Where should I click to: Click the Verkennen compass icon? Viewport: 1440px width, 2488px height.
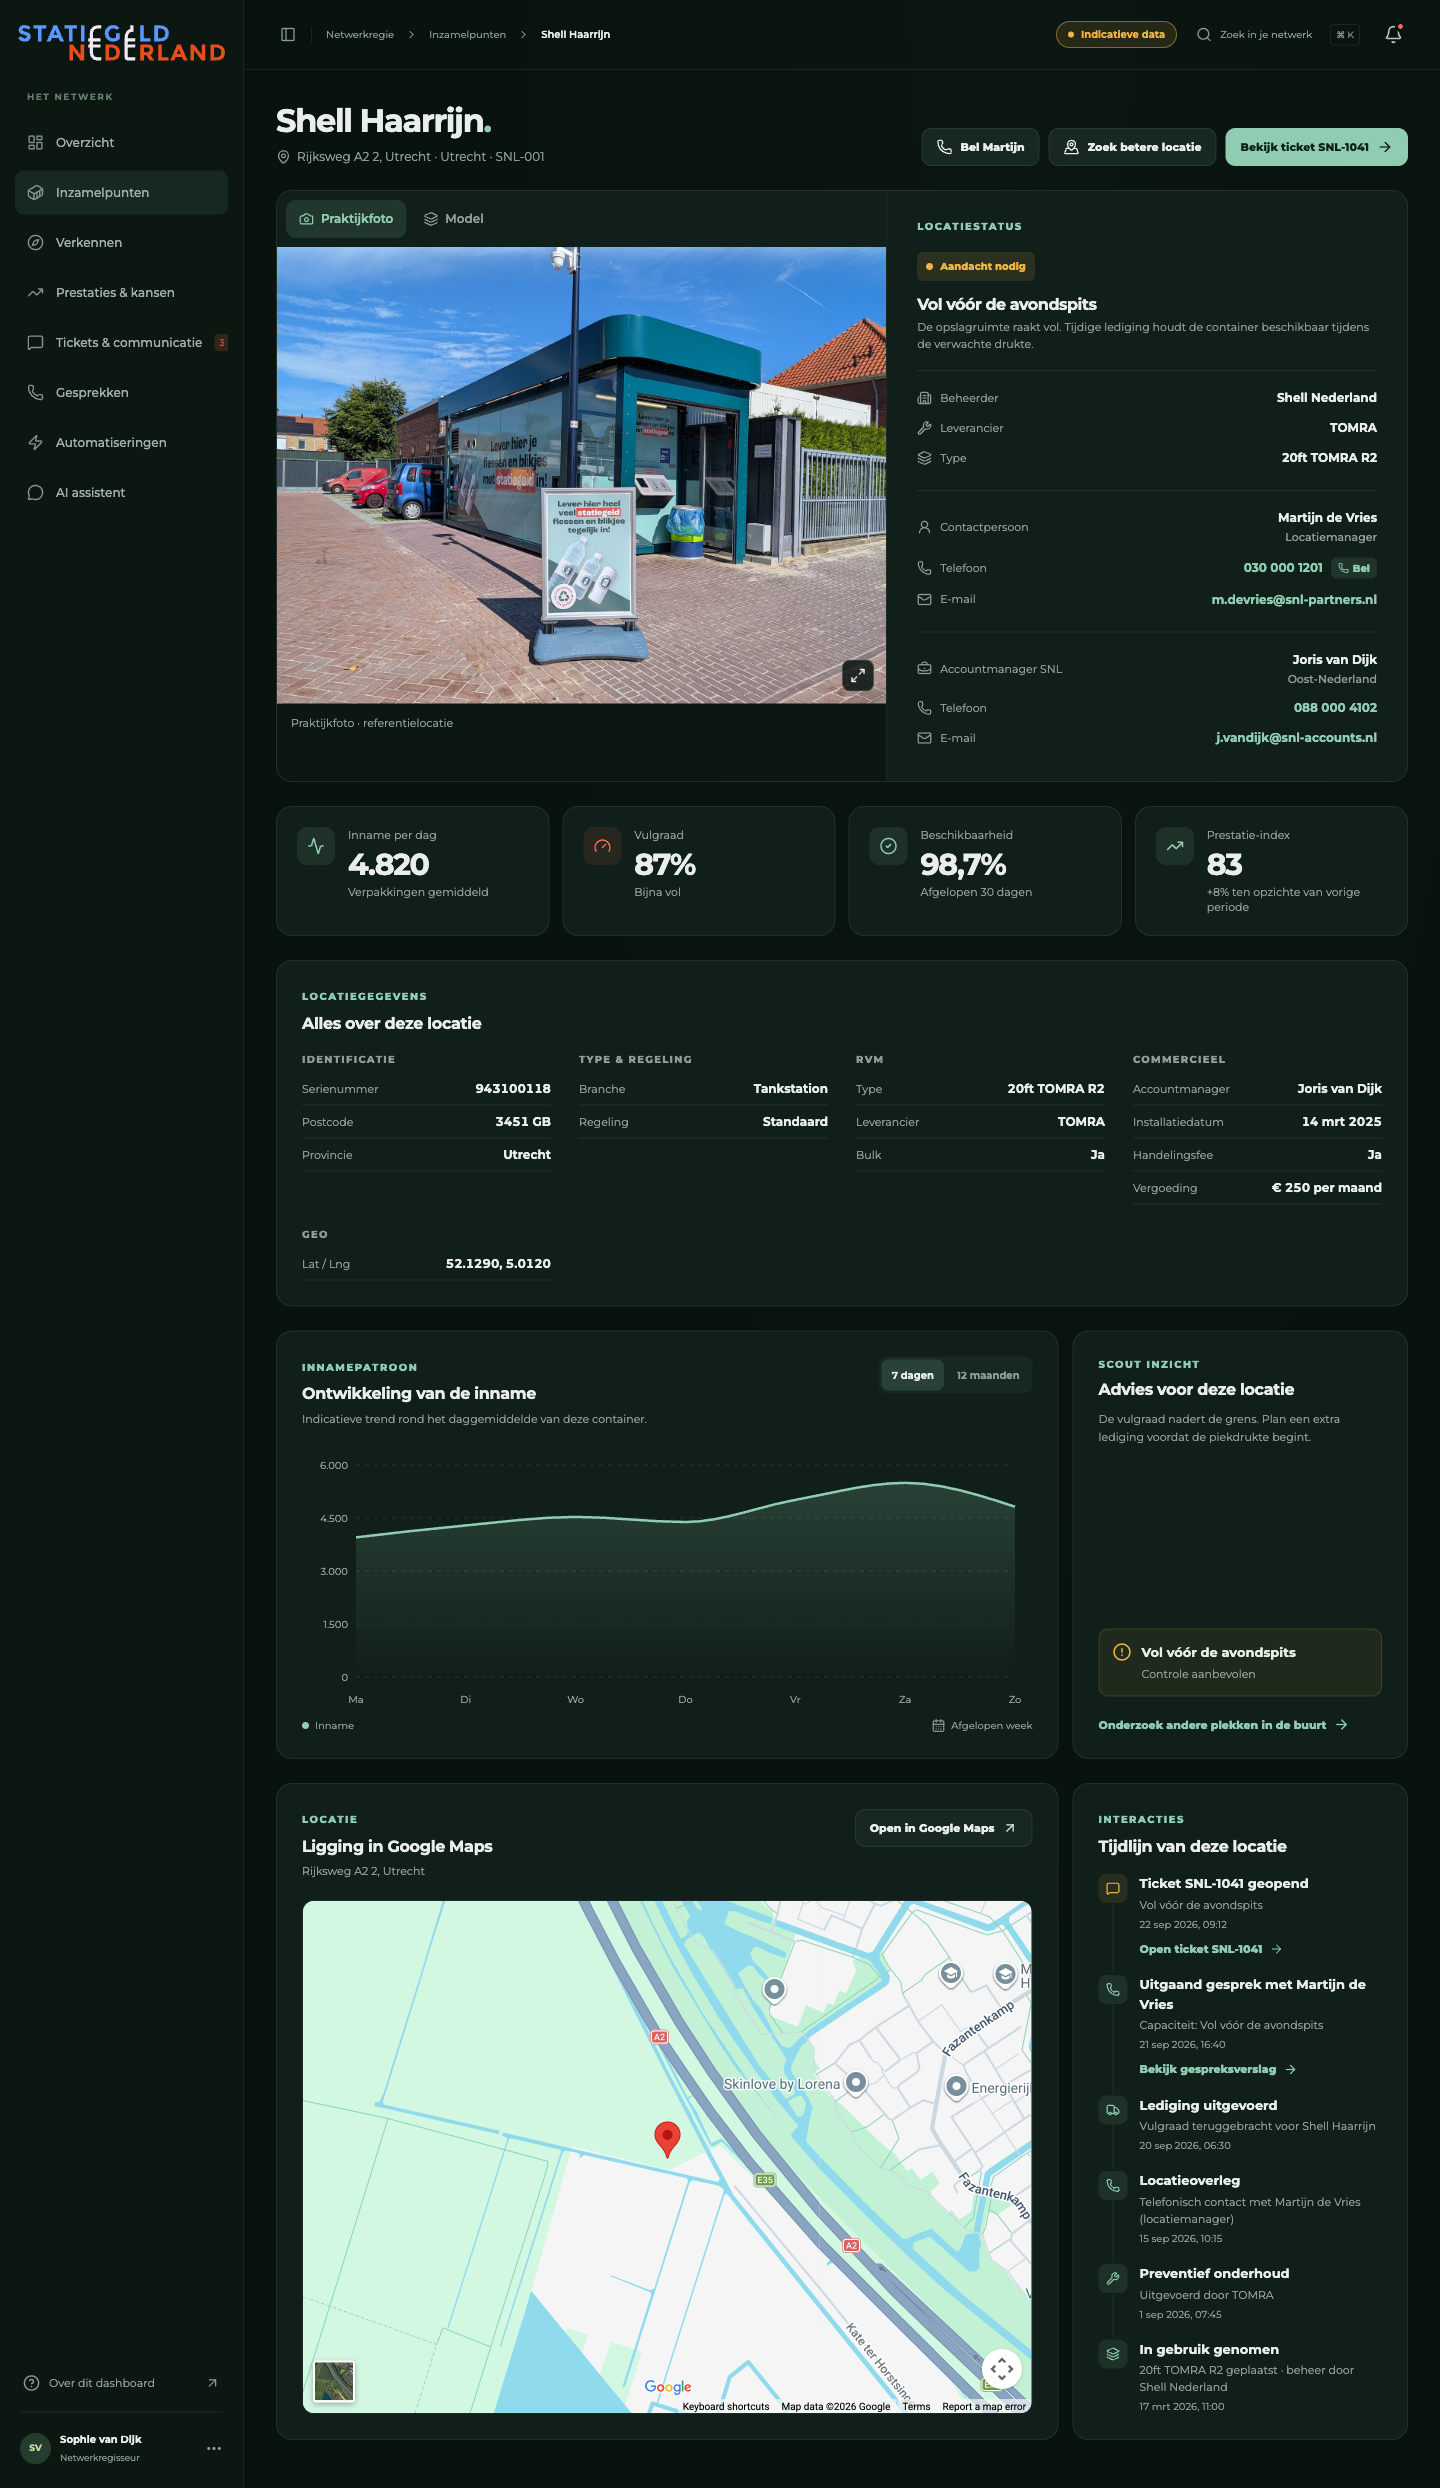click(36, 243)
